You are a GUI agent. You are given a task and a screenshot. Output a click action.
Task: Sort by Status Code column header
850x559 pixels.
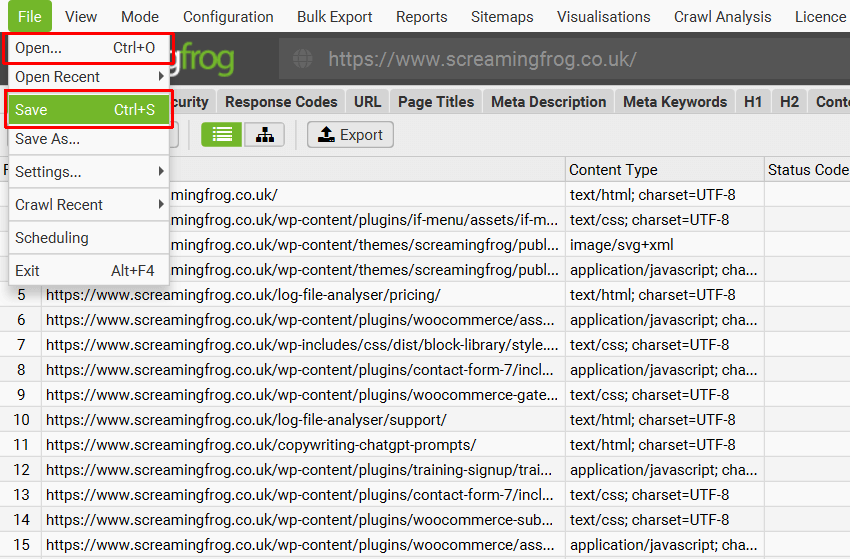(807, 170)
